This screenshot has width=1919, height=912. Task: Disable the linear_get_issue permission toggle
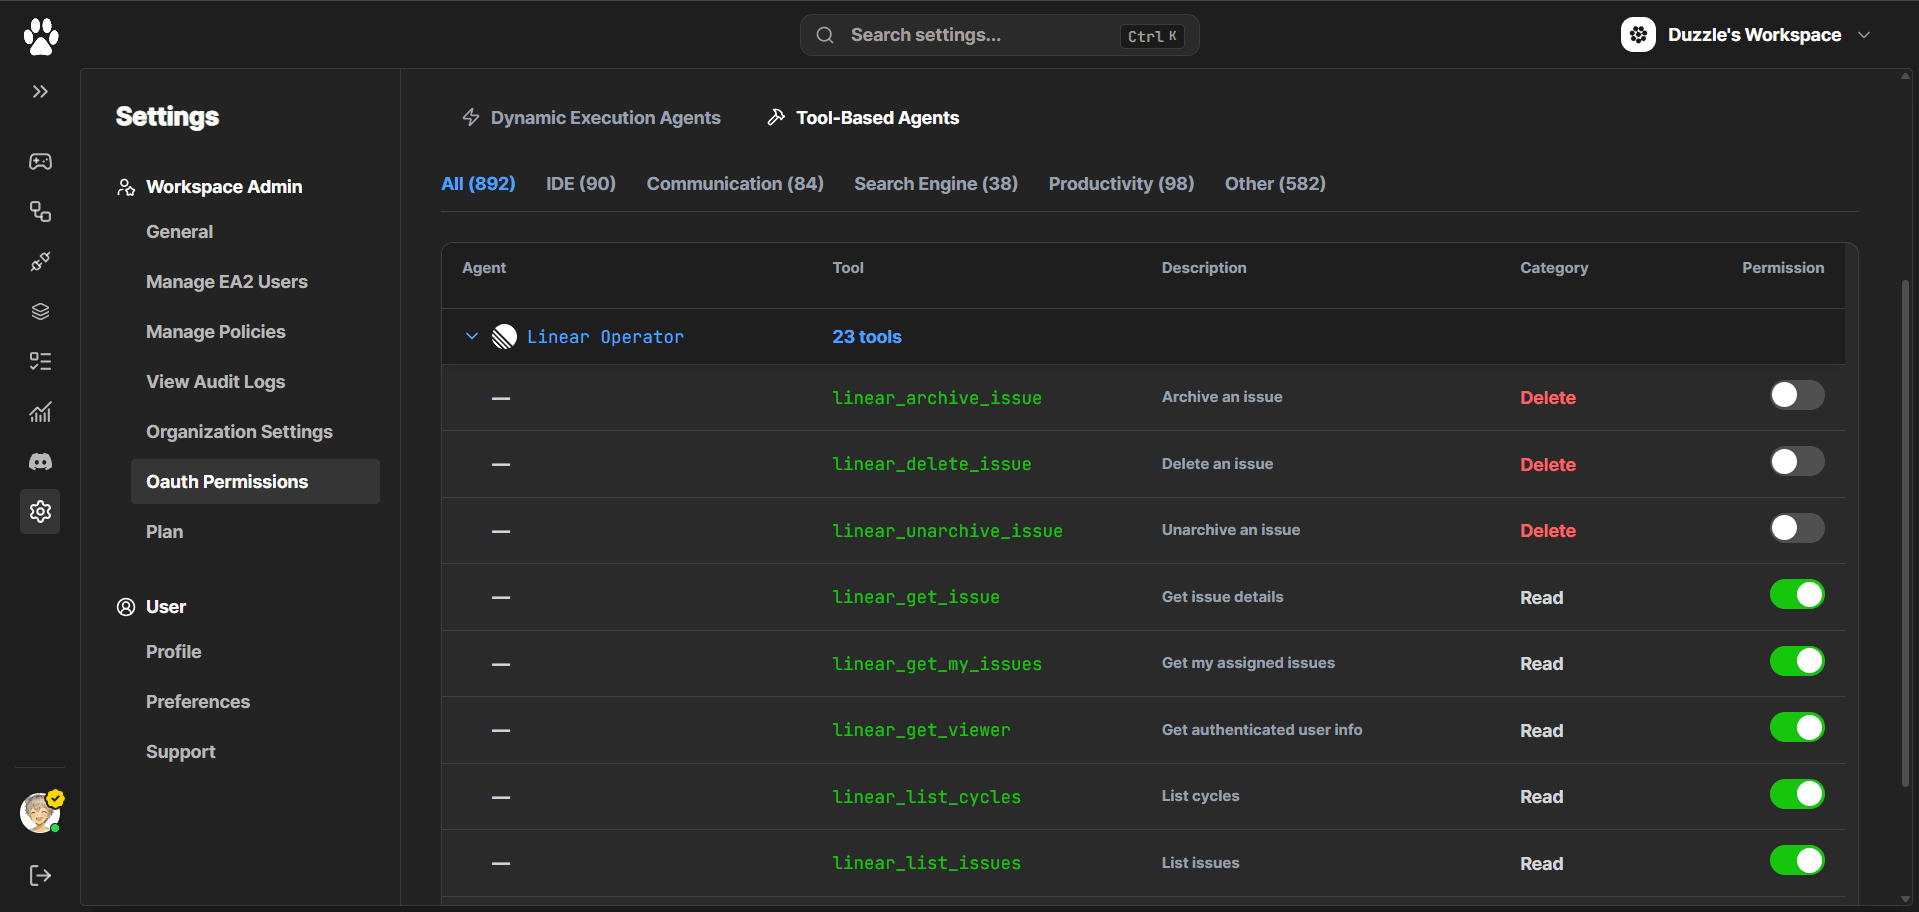(x=1796, y=595)
